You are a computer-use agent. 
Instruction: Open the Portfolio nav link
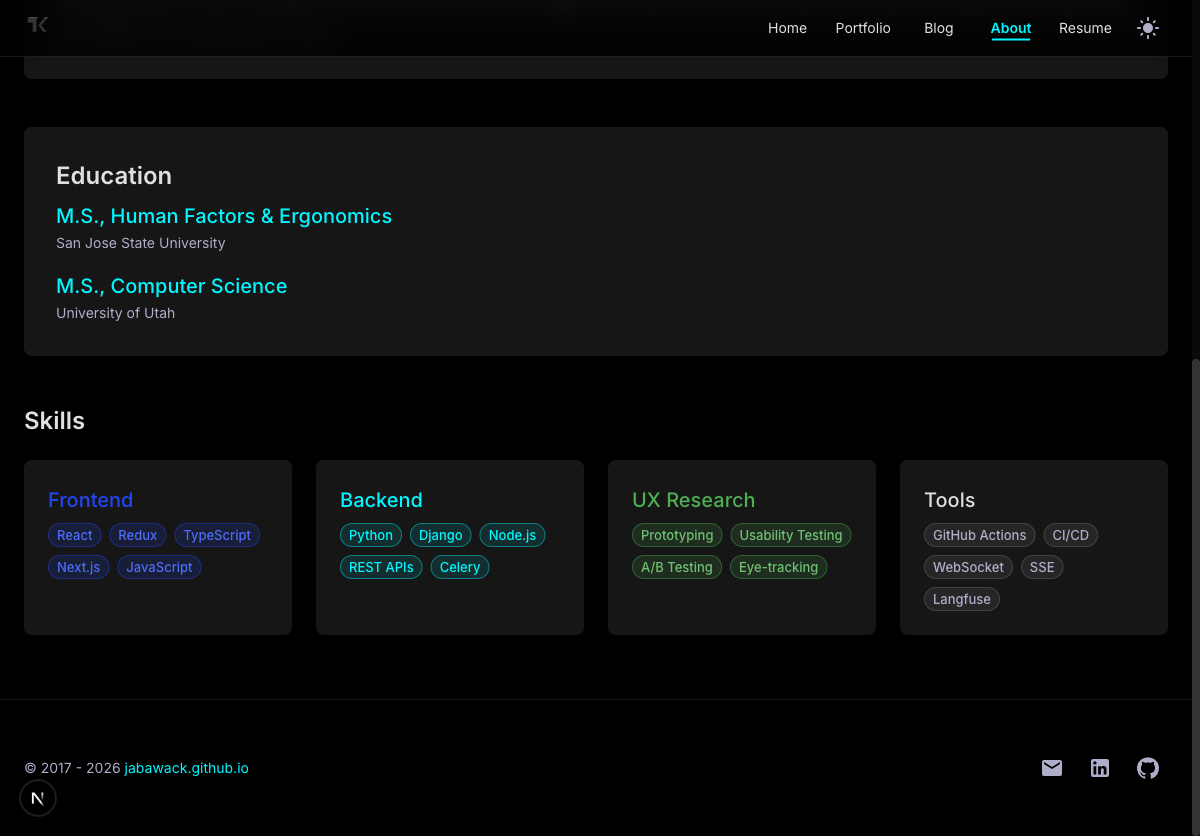tap(863, 28)
